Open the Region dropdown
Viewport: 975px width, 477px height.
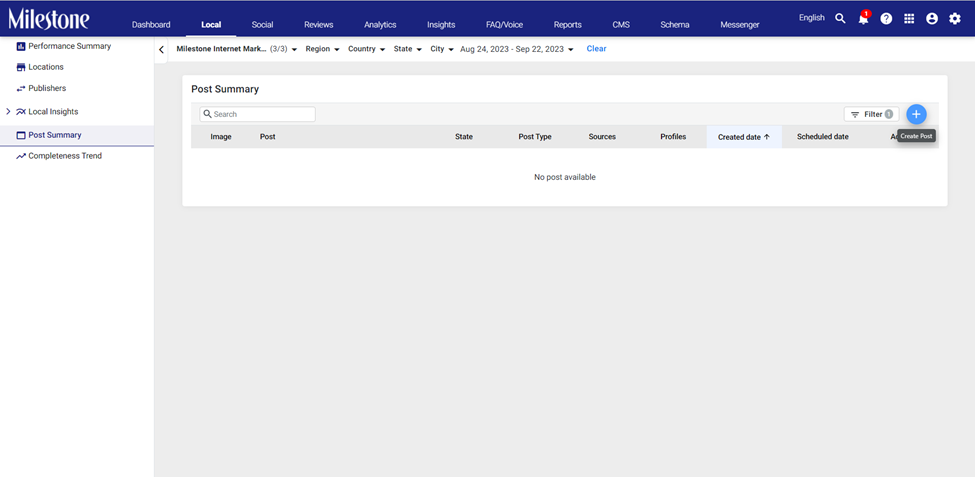[x=322, y=49]
